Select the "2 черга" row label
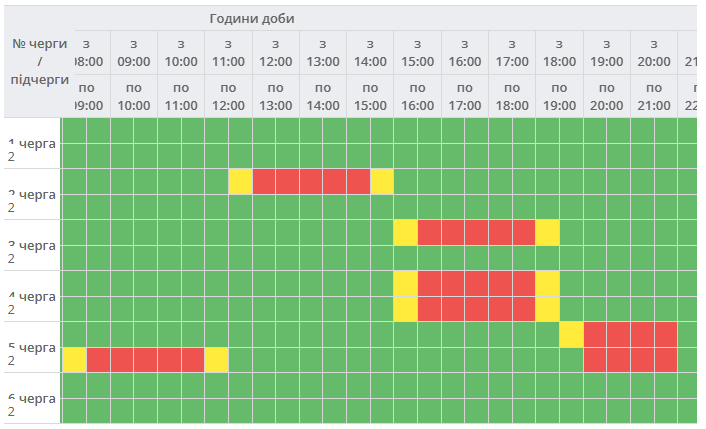This screenshot has height=429, width=706. 31,194
